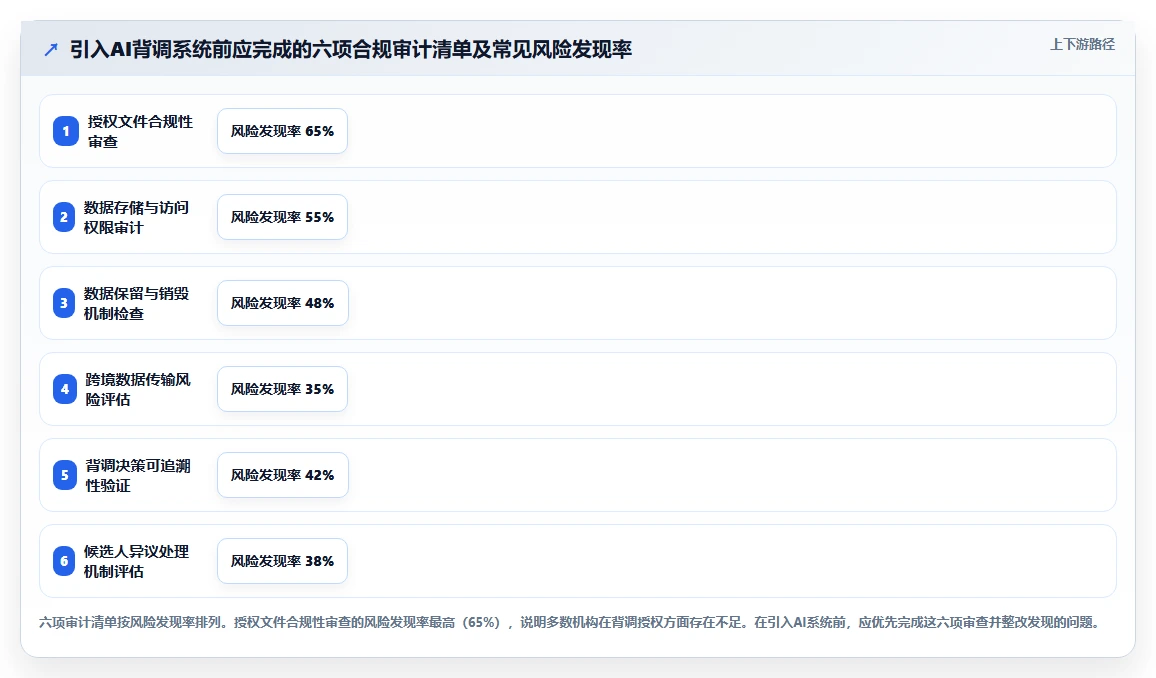Click the 数据存储与访问权限审计 item text
The height and width of the screenshot is (678, 1156).
tap(136, 217)
